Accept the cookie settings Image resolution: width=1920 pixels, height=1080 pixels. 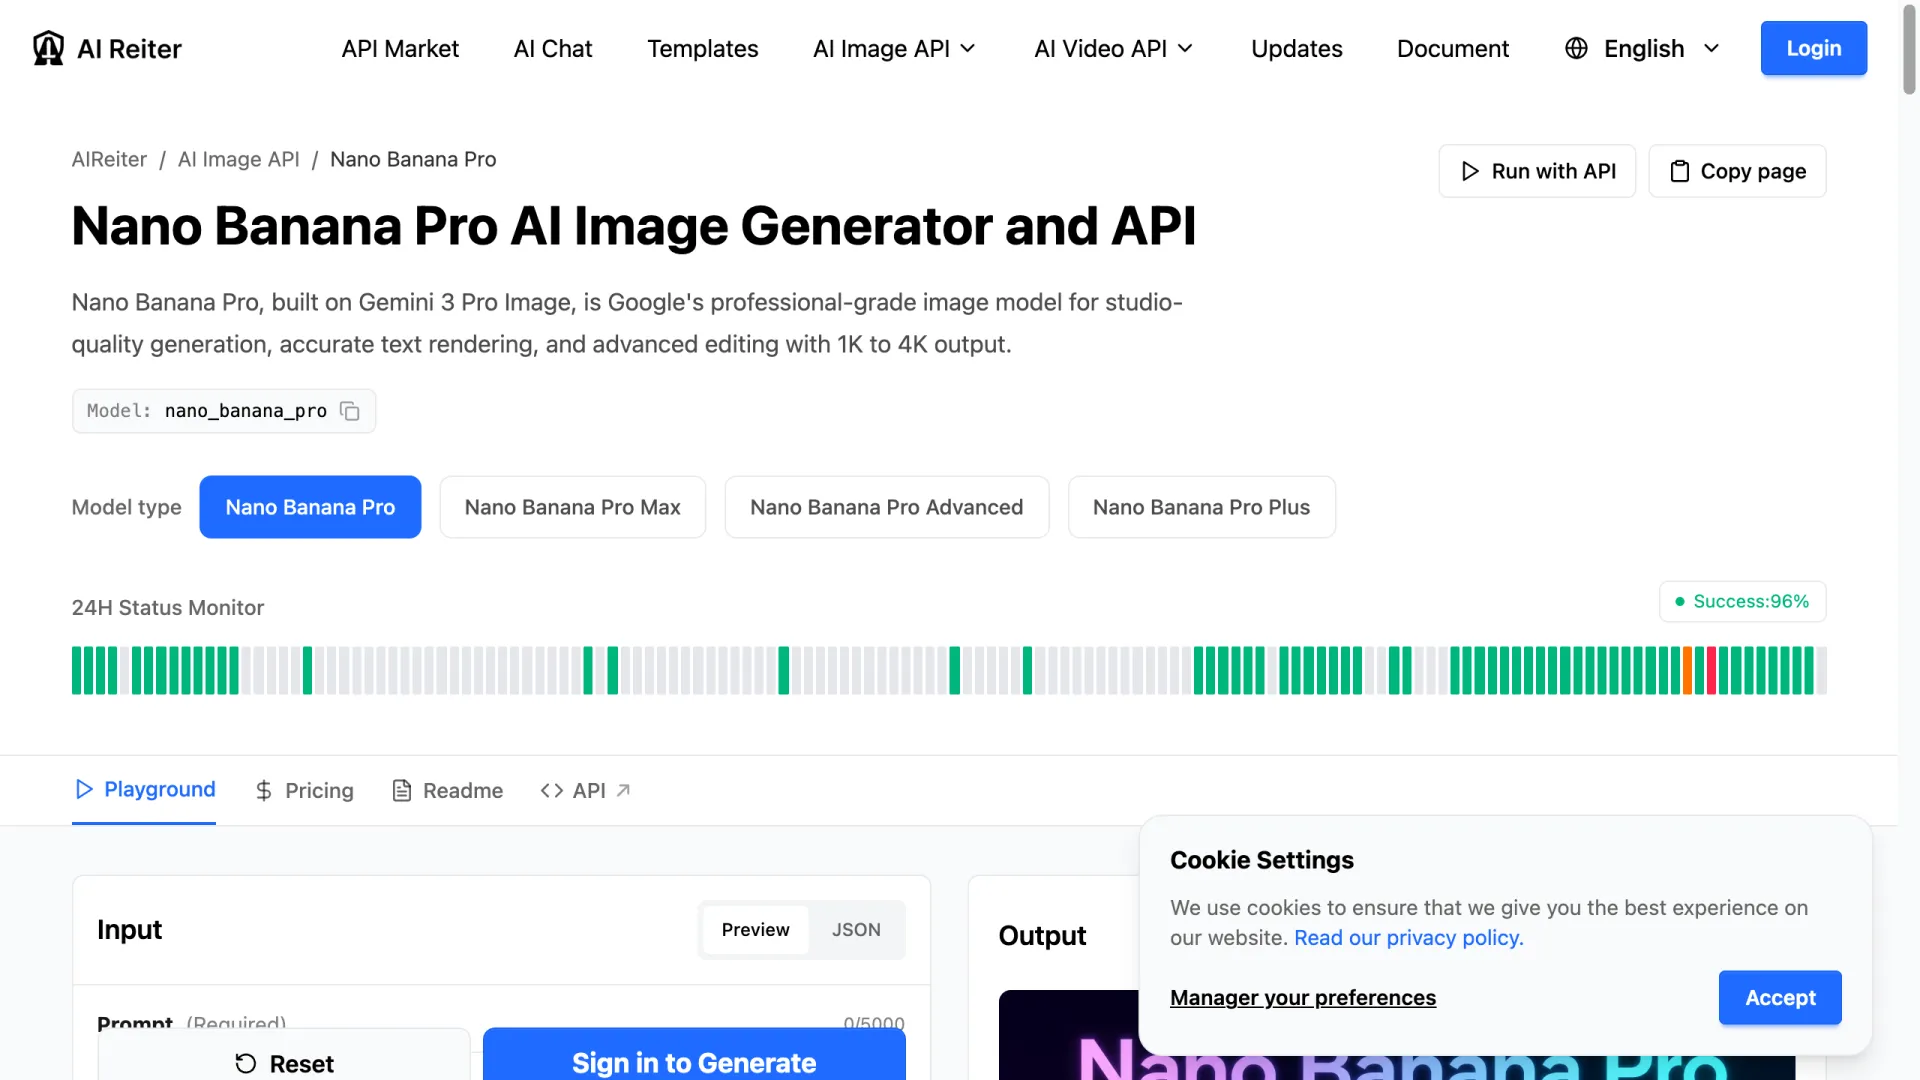[x=1780, y=997]
